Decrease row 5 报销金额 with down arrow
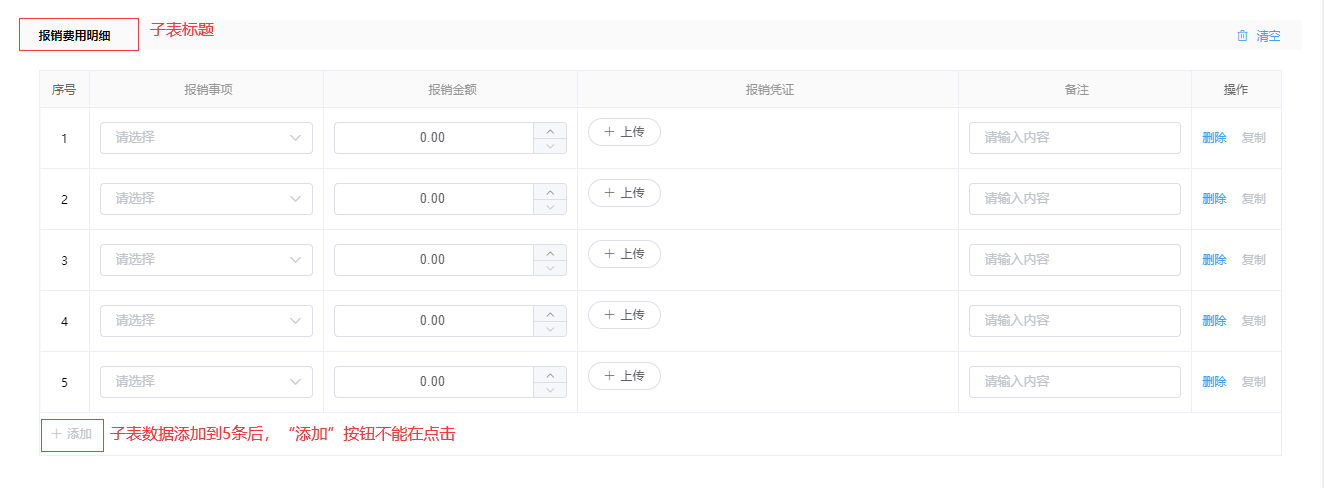1324x488 pixels. tap(550, 390)
